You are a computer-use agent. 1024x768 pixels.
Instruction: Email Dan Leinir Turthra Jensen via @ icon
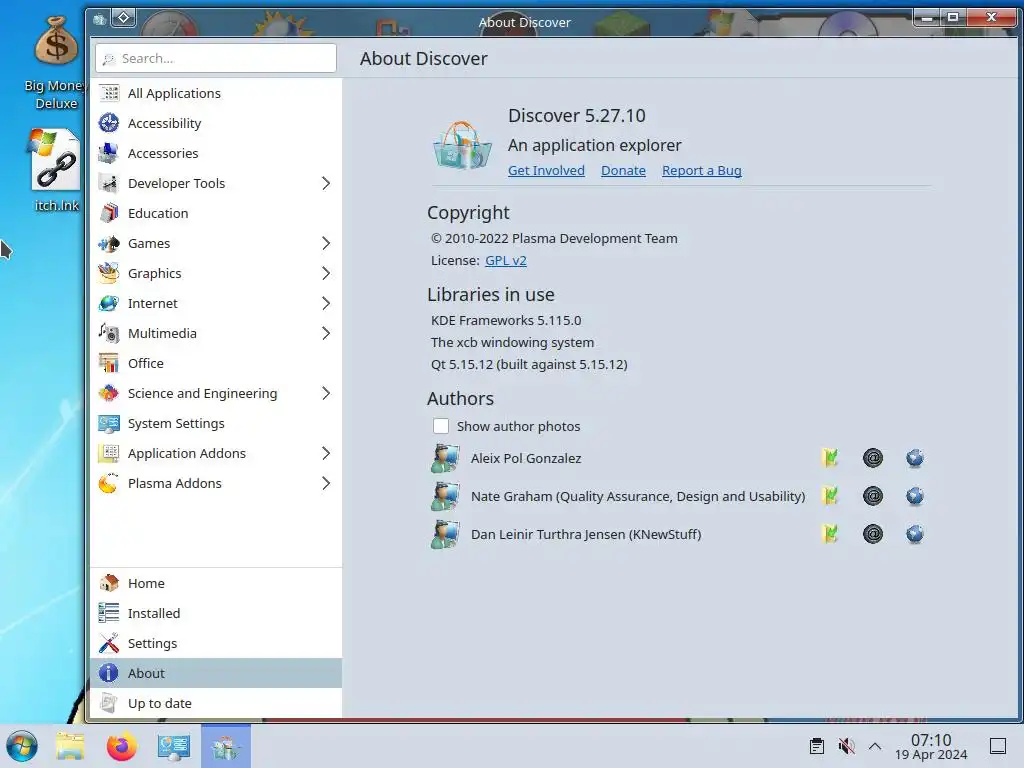click(x=873, y=534)
